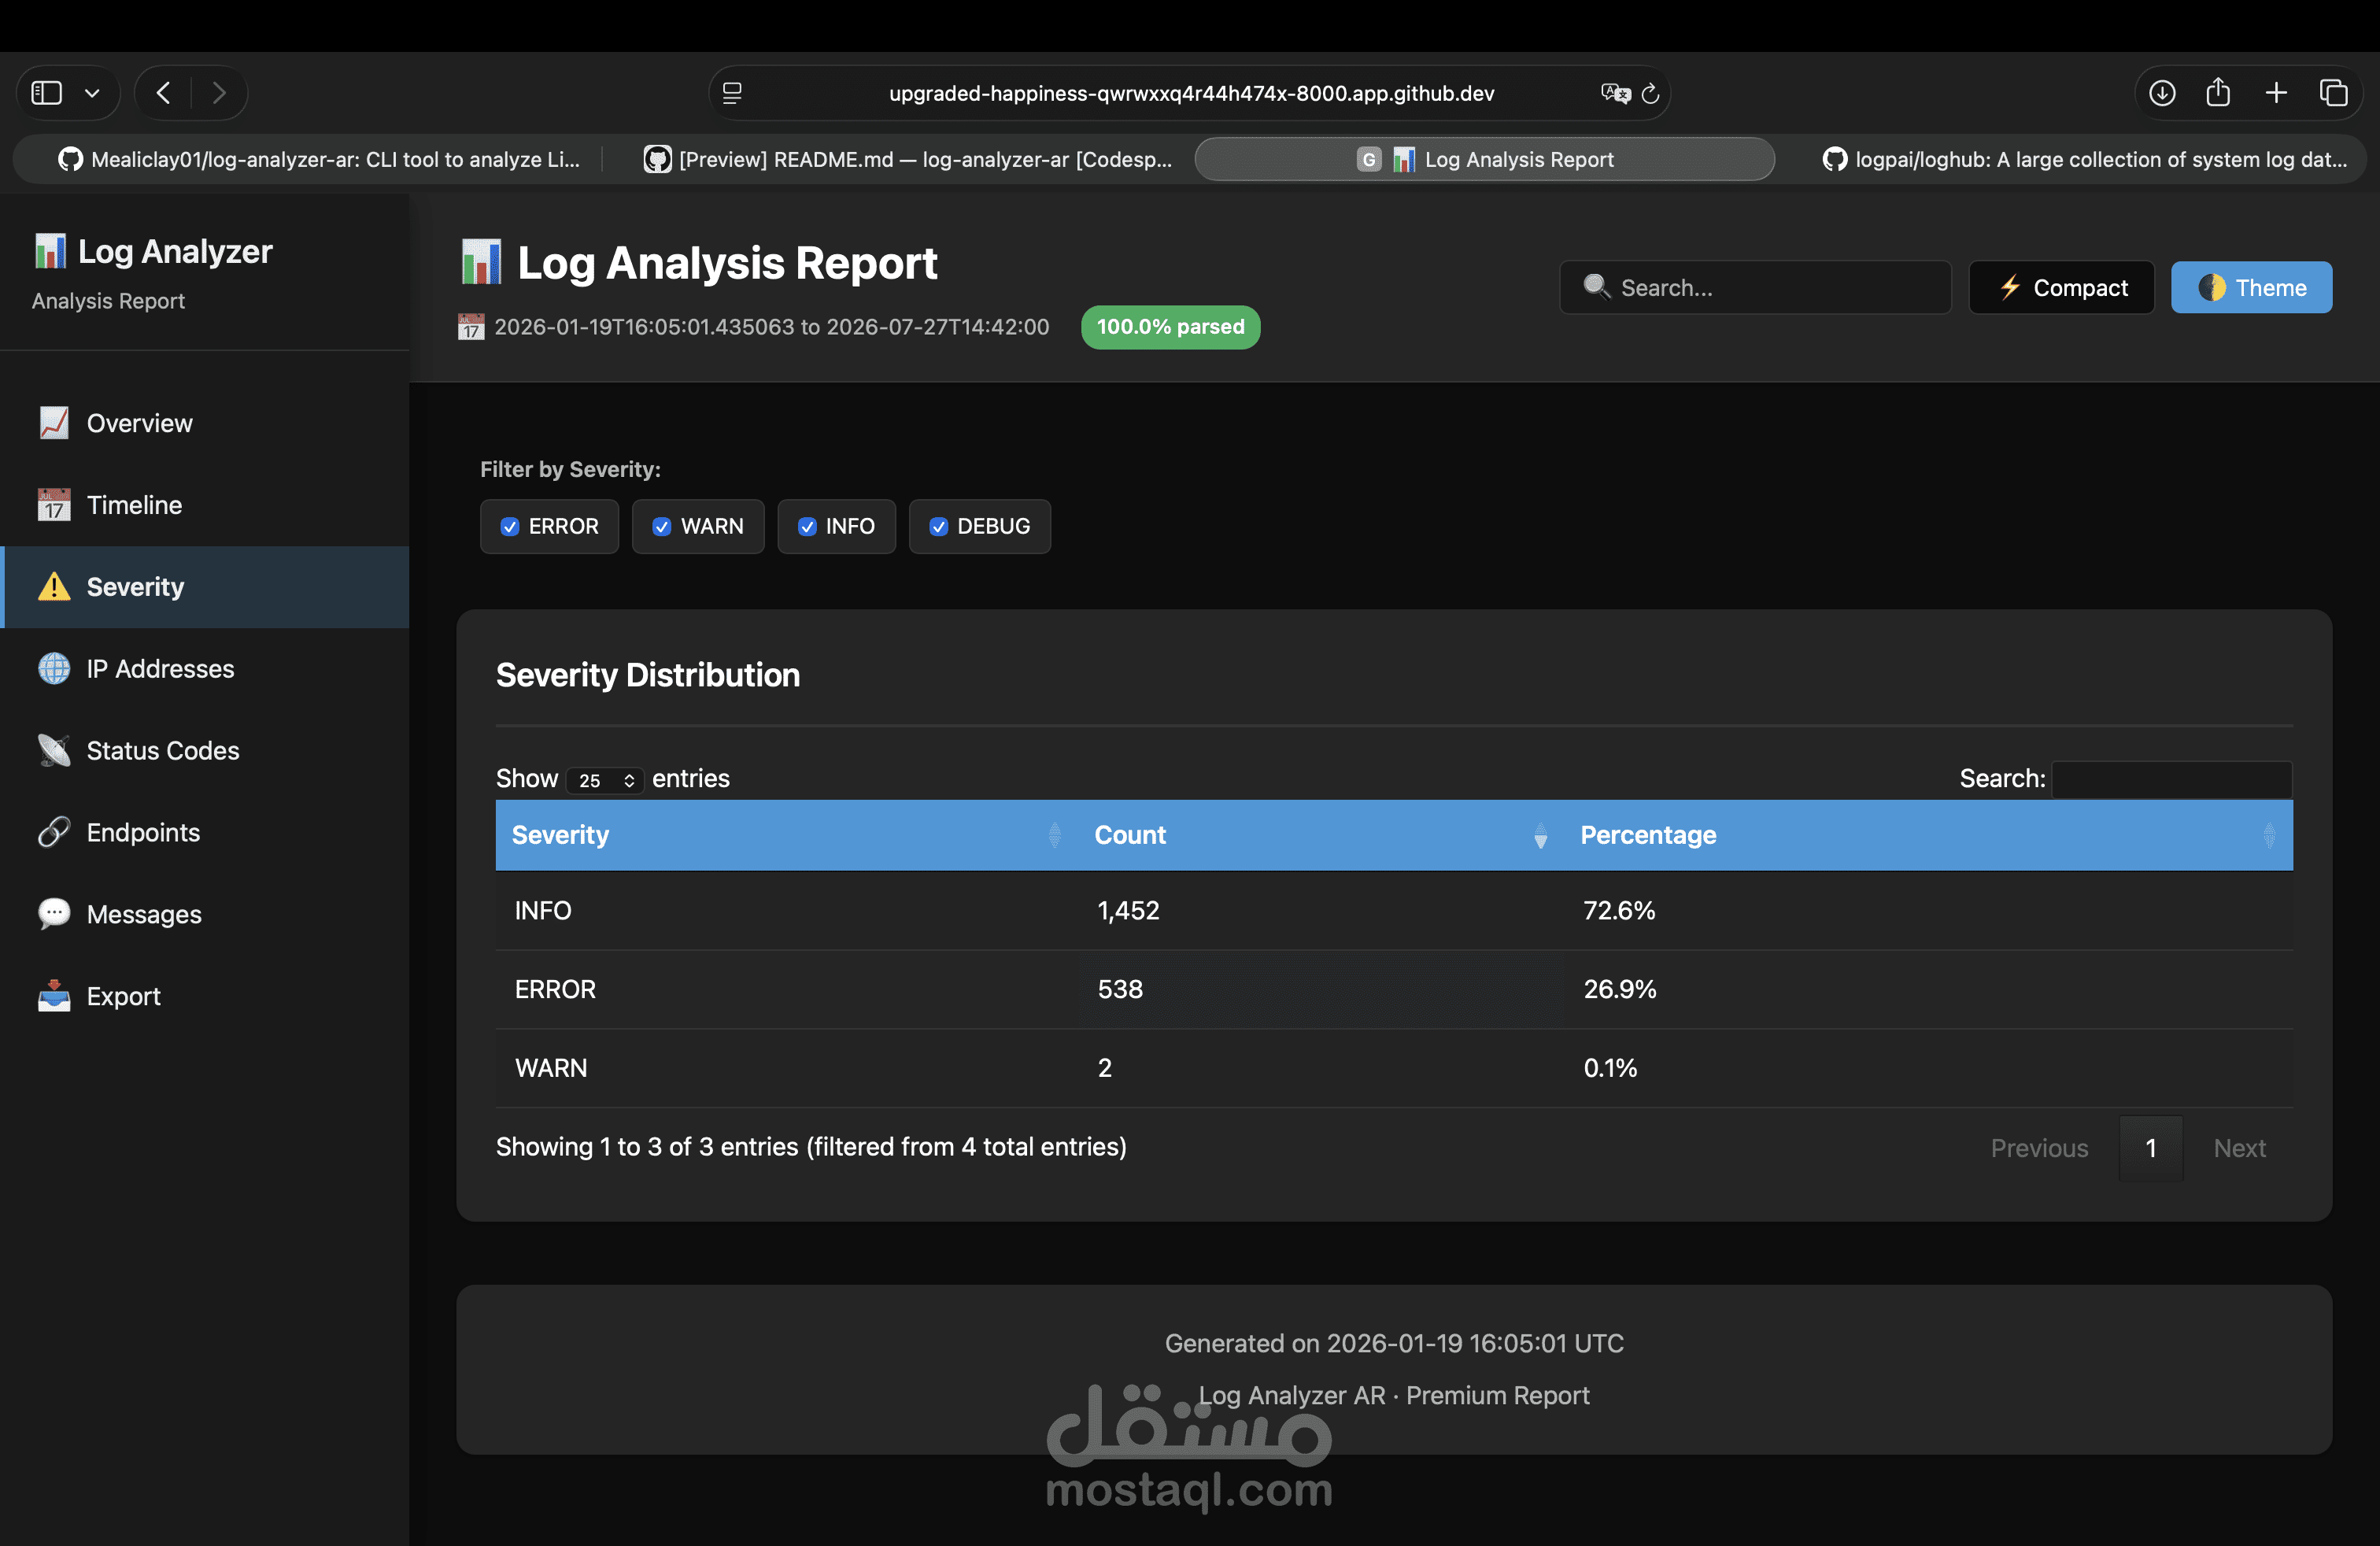The width and height of the screenshot is (2380, 1546).
Task: Click the Safari sidebar toggle icon
Action: [x=46, y=93]
